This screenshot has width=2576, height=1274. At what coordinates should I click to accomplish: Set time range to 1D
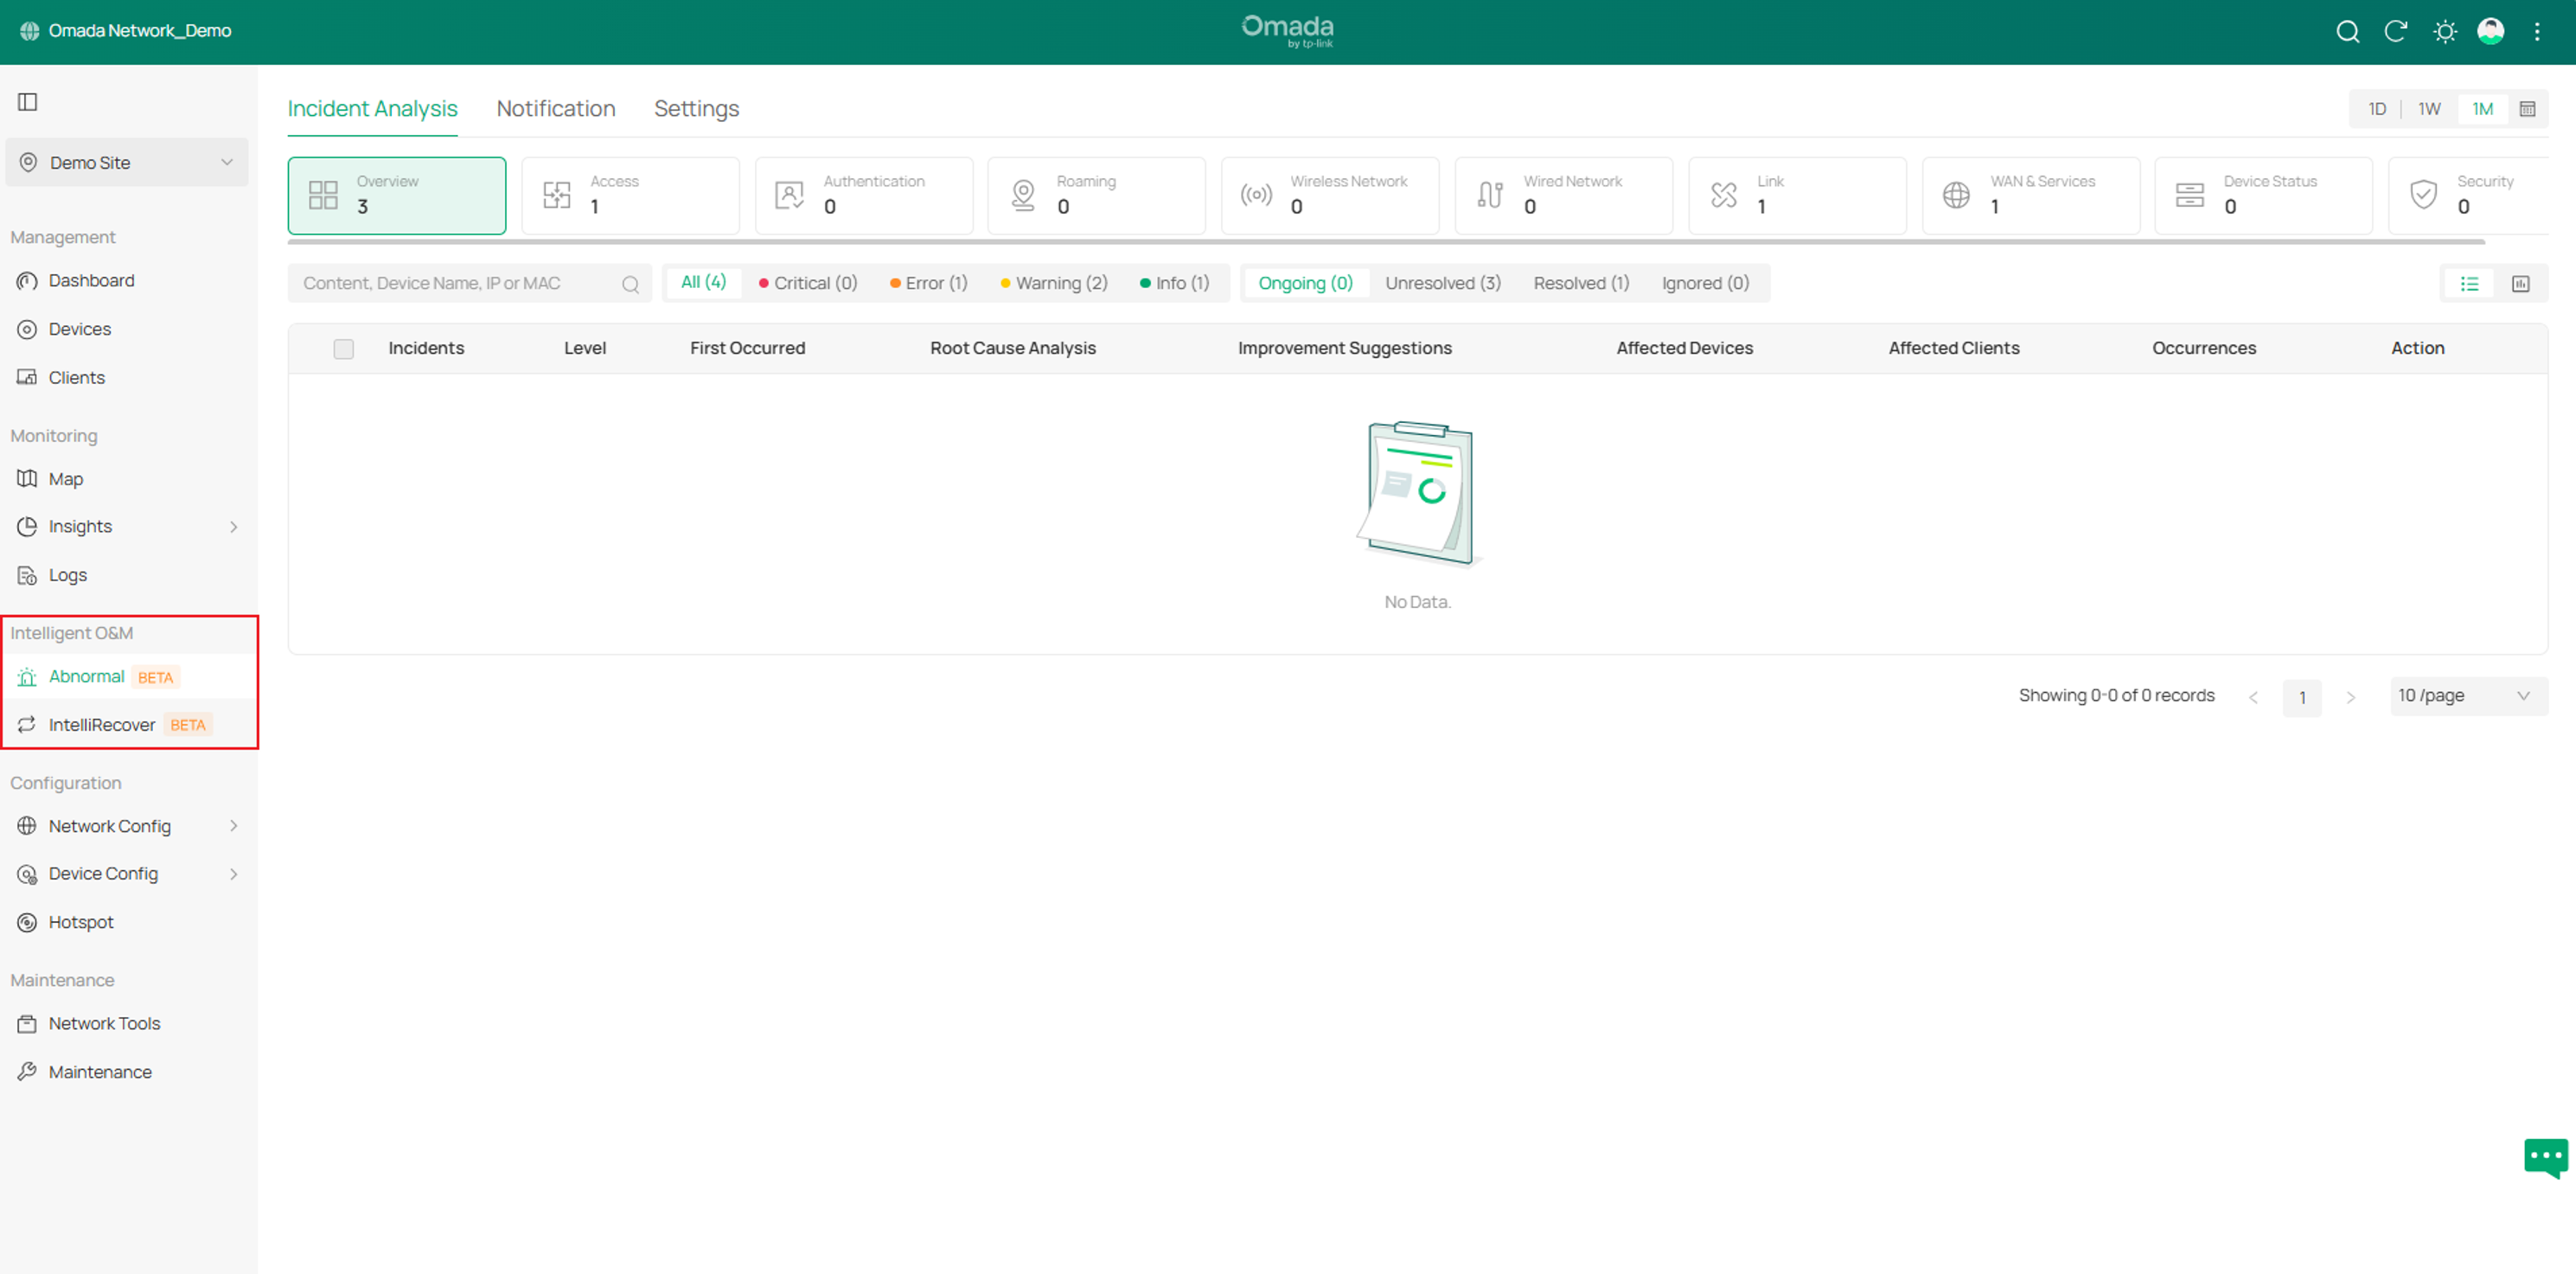(2376, 109)
